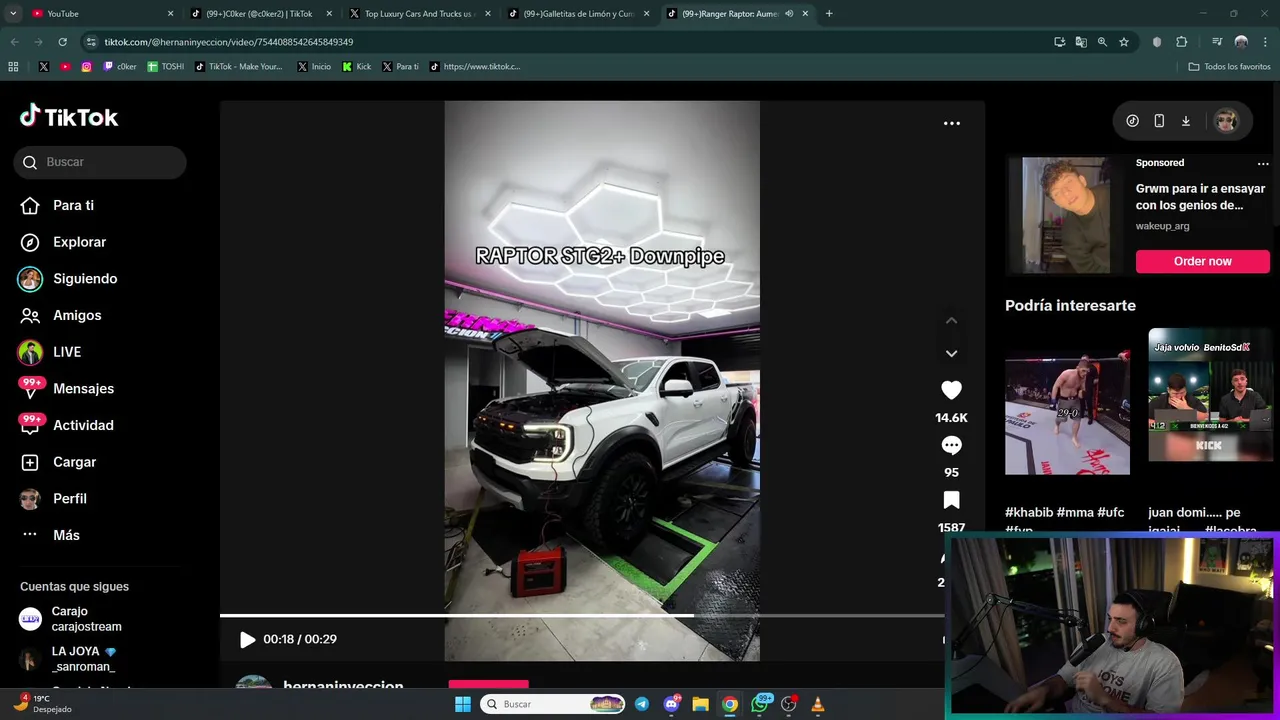Open the comments bubble showing 95
The image size is (1280, 720).
pyautogui.click(x=951, y=445)
